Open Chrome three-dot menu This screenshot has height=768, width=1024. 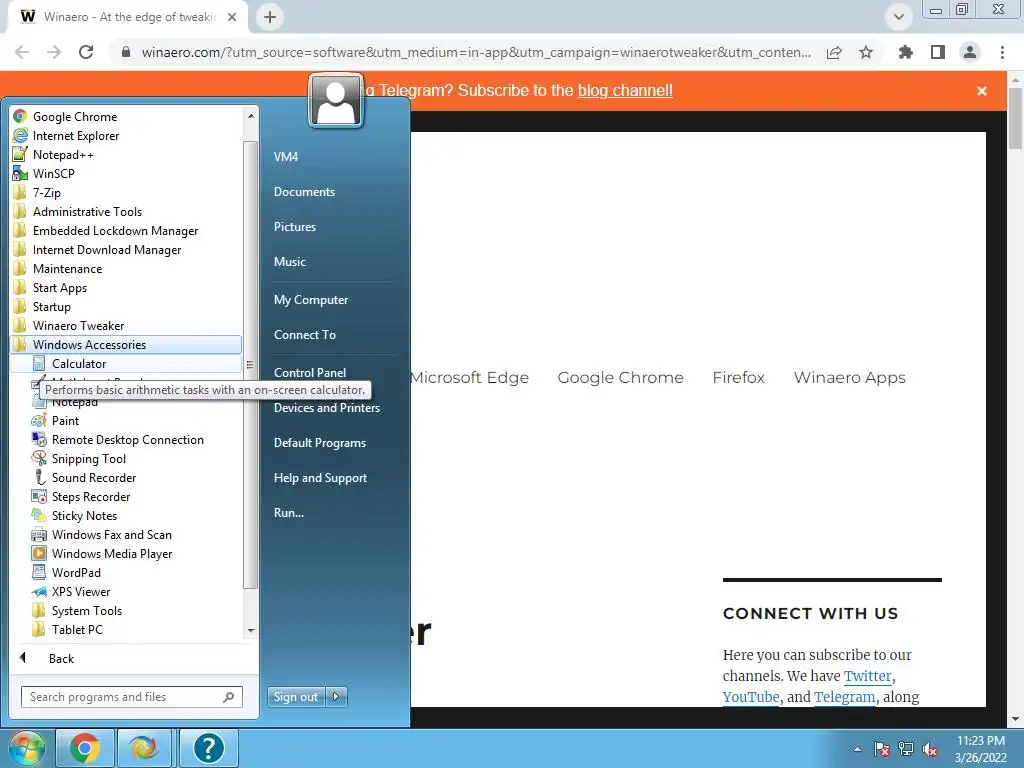pyautogui.click(x=1002, y=52)
